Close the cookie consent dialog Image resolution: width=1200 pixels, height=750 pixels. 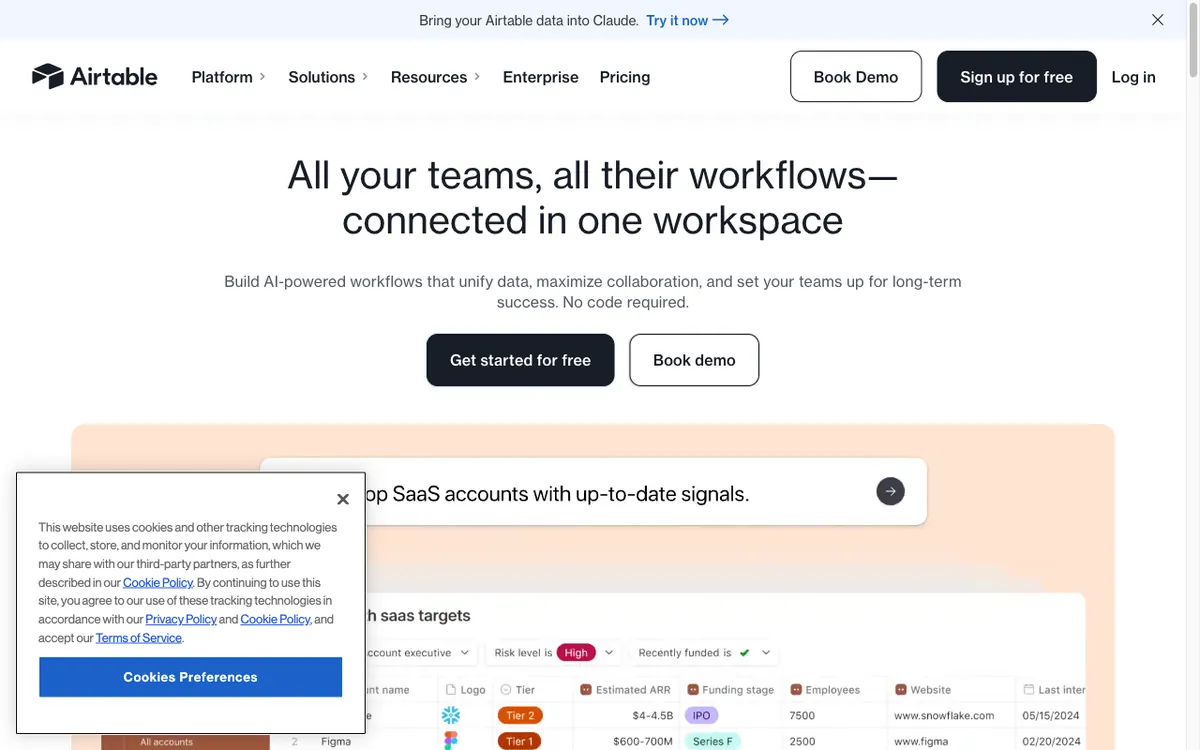[342, 499]
